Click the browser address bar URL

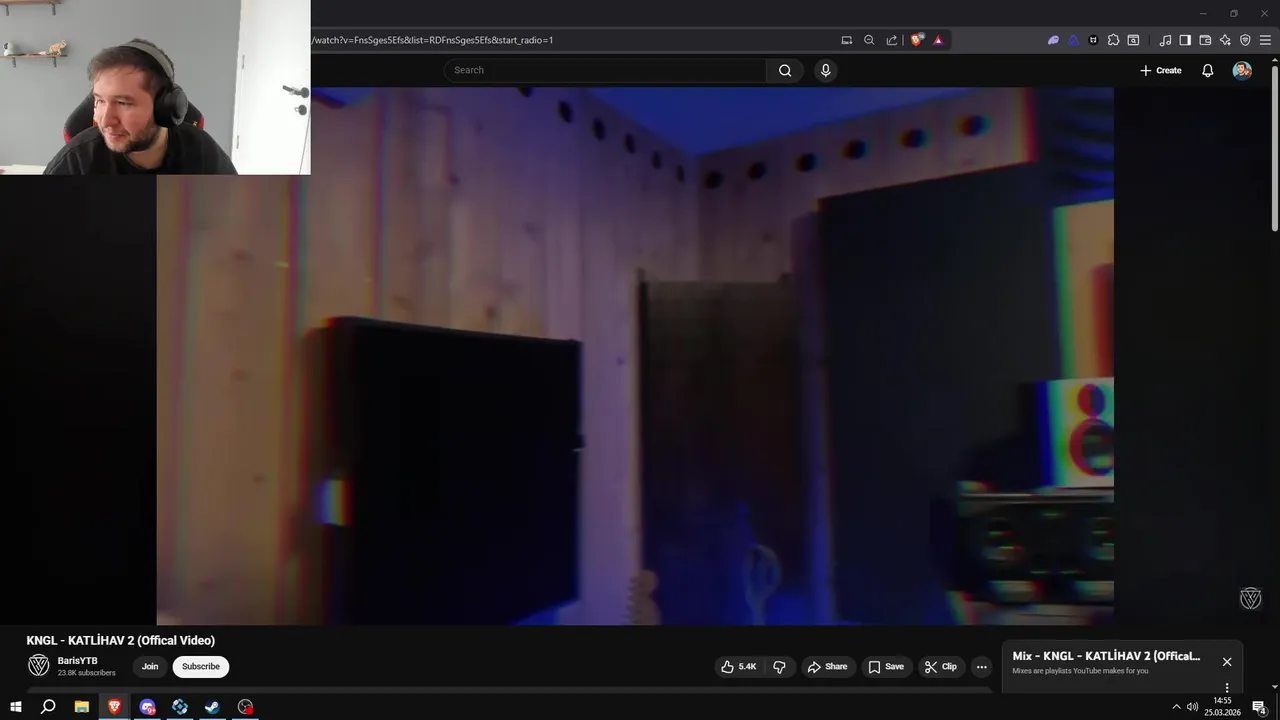tap(432, 40)
